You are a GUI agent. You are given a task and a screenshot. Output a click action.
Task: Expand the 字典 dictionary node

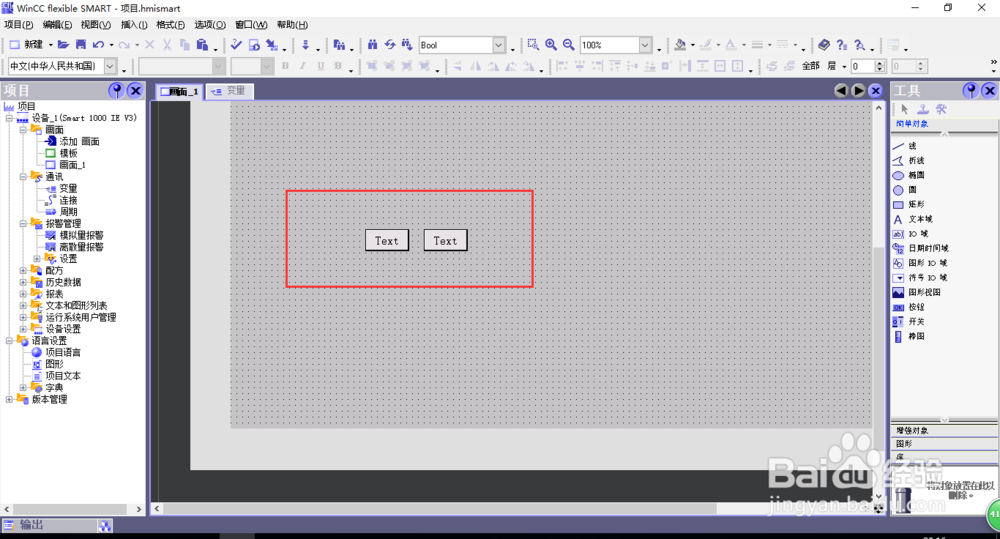(23, 387)
